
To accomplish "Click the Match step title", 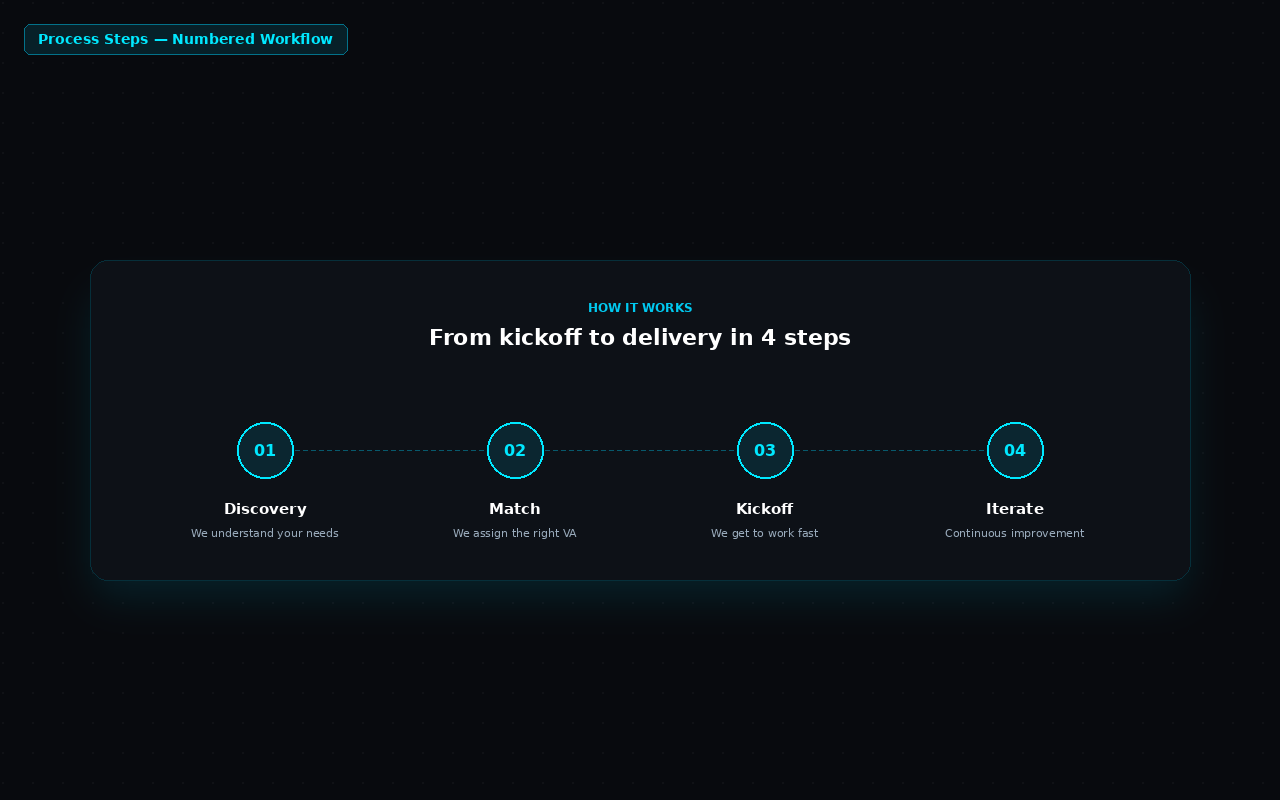I will (x=515, y=509).
